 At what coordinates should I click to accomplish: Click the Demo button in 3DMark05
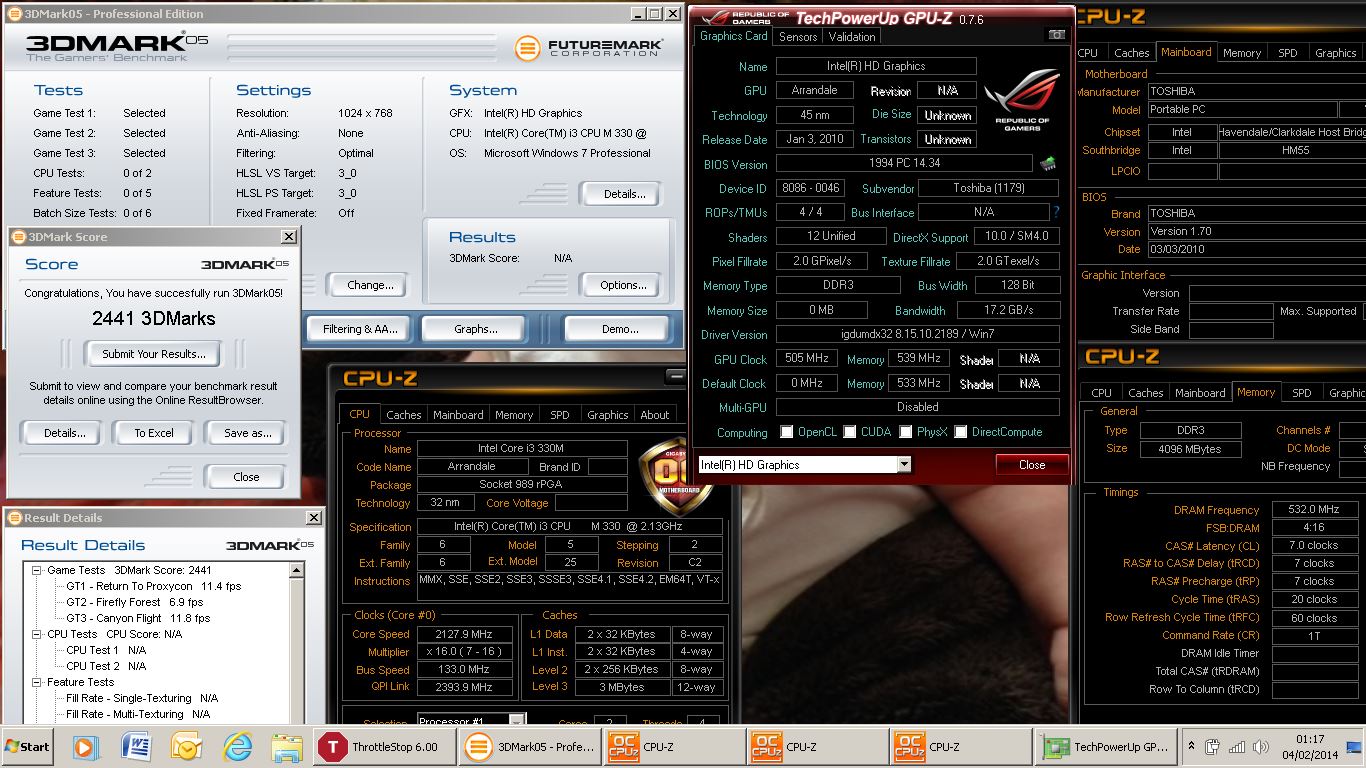(619, 328)
